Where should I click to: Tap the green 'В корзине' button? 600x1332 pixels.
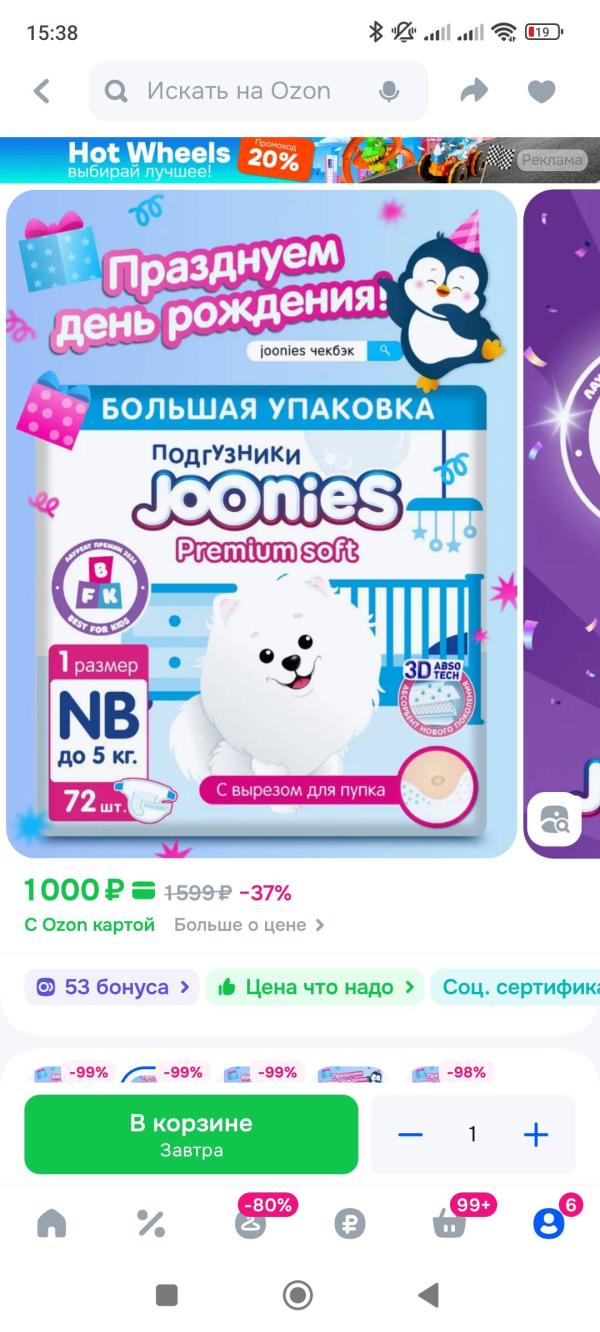point(191,1134)
